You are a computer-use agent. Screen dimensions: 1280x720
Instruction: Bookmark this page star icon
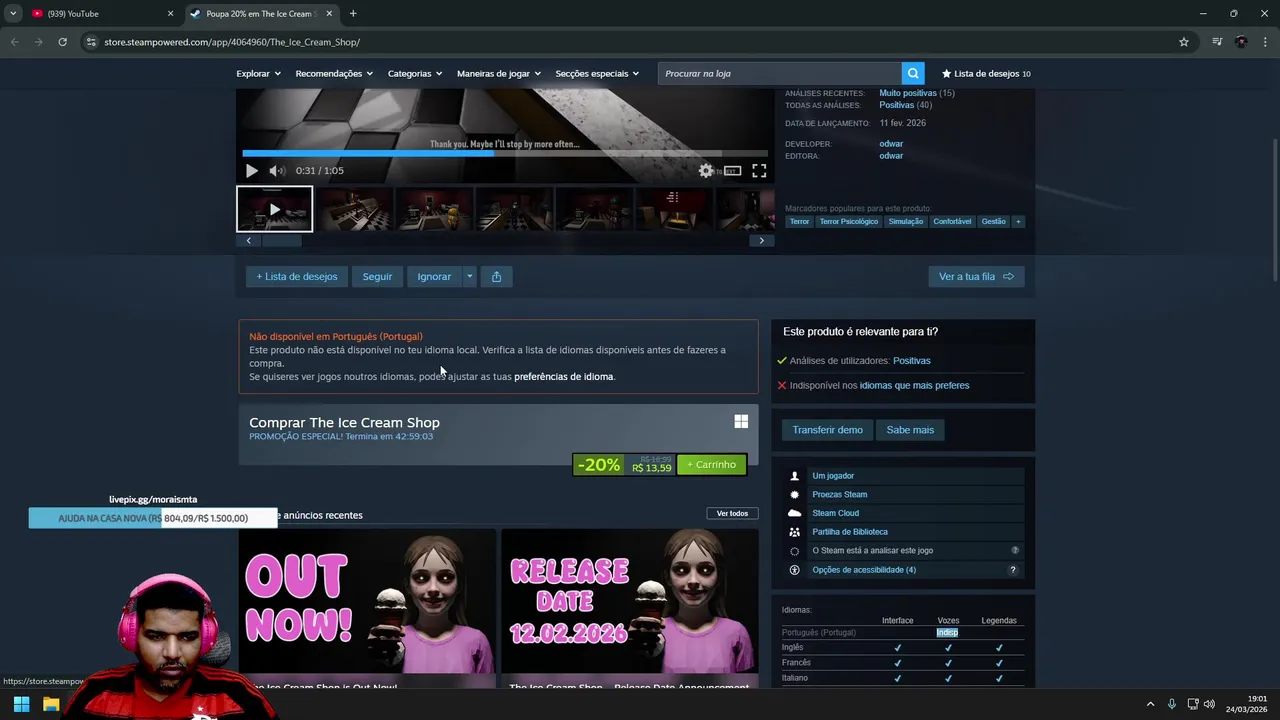pyautogui.click(x=1184, y=42)
